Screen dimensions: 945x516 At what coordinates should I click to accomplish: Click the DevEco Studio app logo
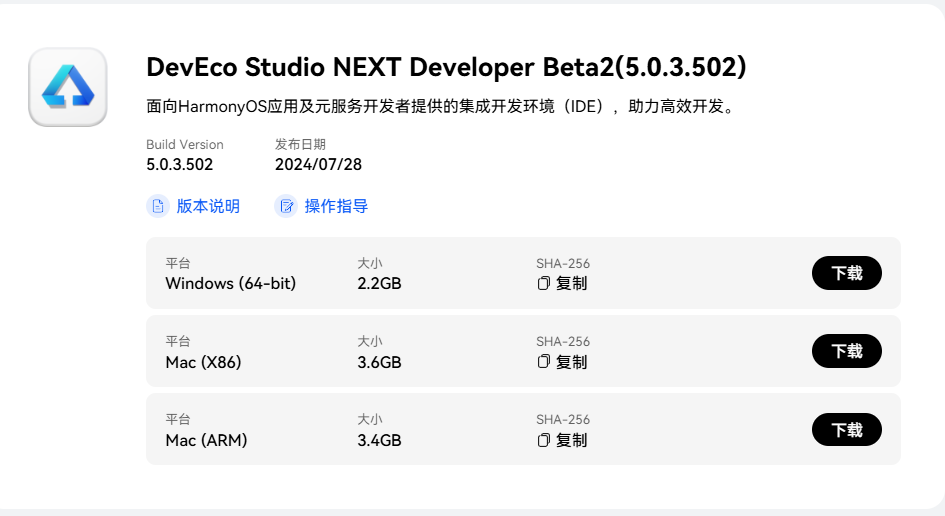68,87
